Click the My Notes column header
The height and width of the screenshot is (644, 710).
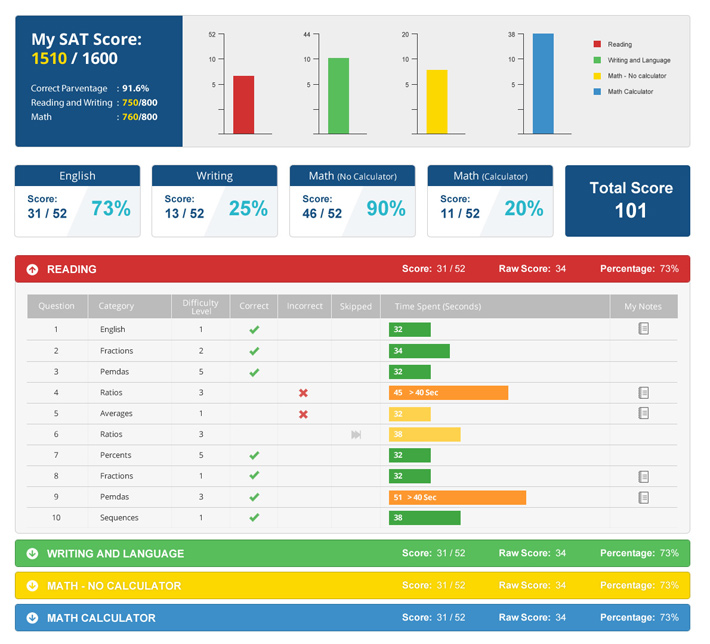pos(644,306)
